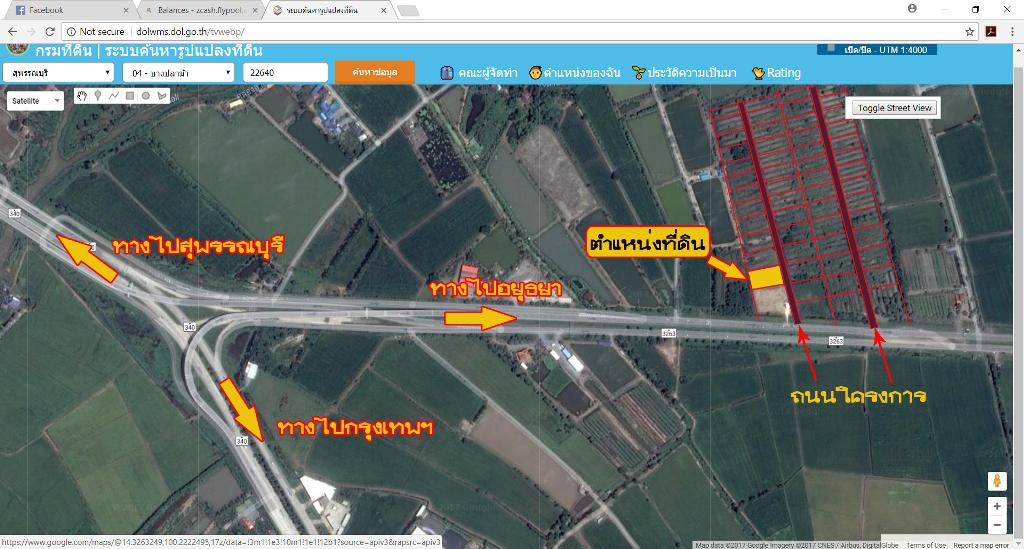
Task: Click the parcel number field 22640
Action: click(285, 72)
